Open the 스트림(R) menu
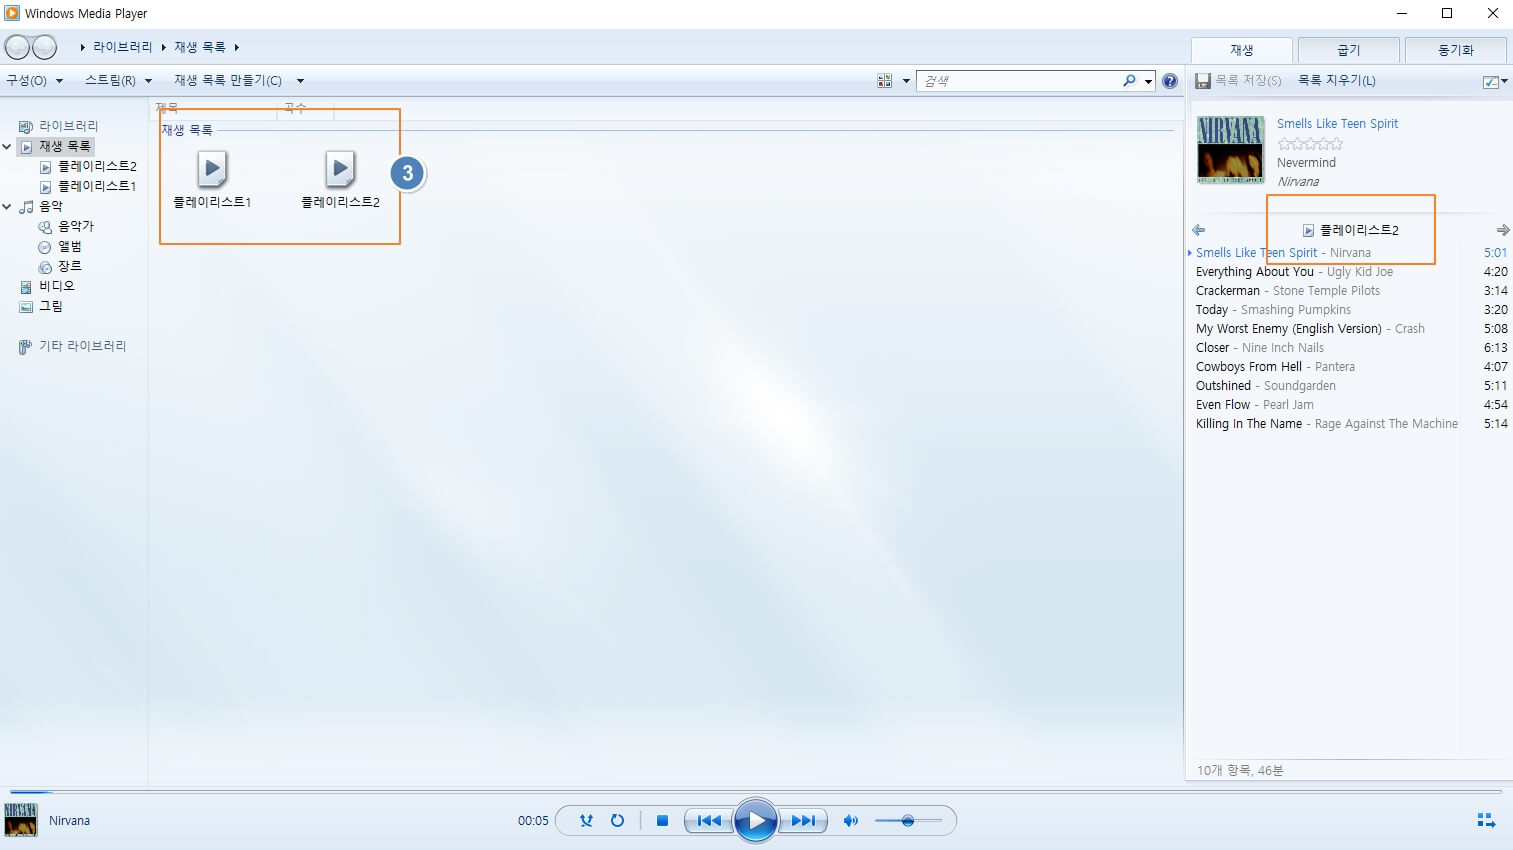 click(x=118, y=81)
